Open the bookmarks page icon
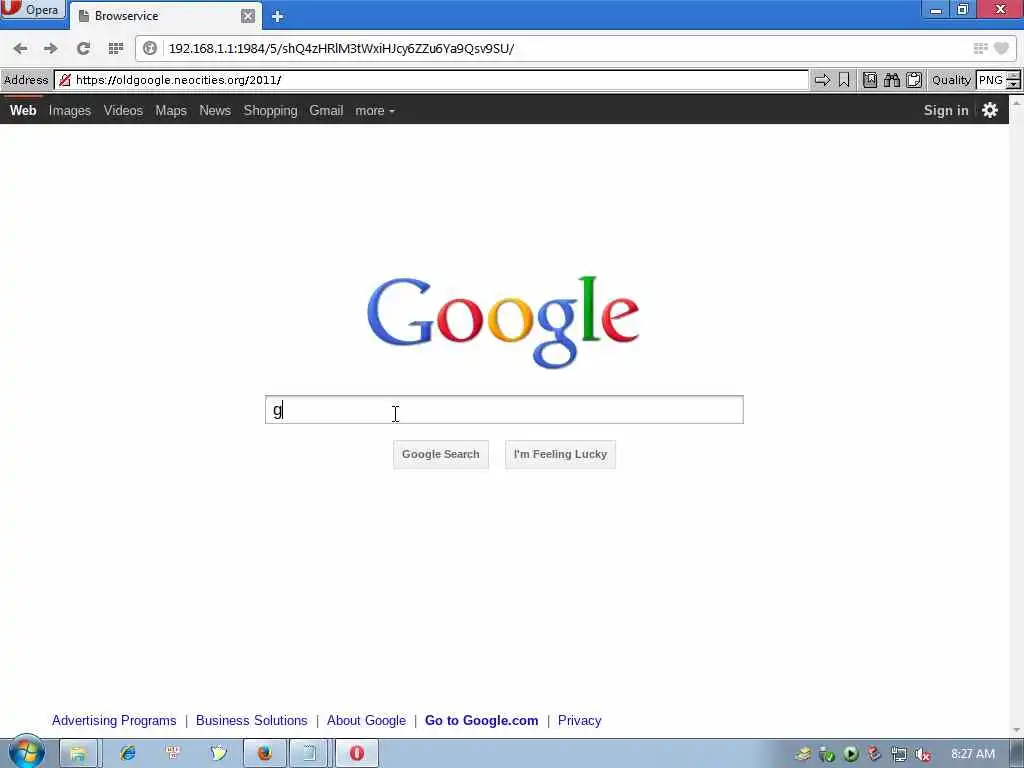This screenshot has width=1024, height=768. (x=870, y=80)
